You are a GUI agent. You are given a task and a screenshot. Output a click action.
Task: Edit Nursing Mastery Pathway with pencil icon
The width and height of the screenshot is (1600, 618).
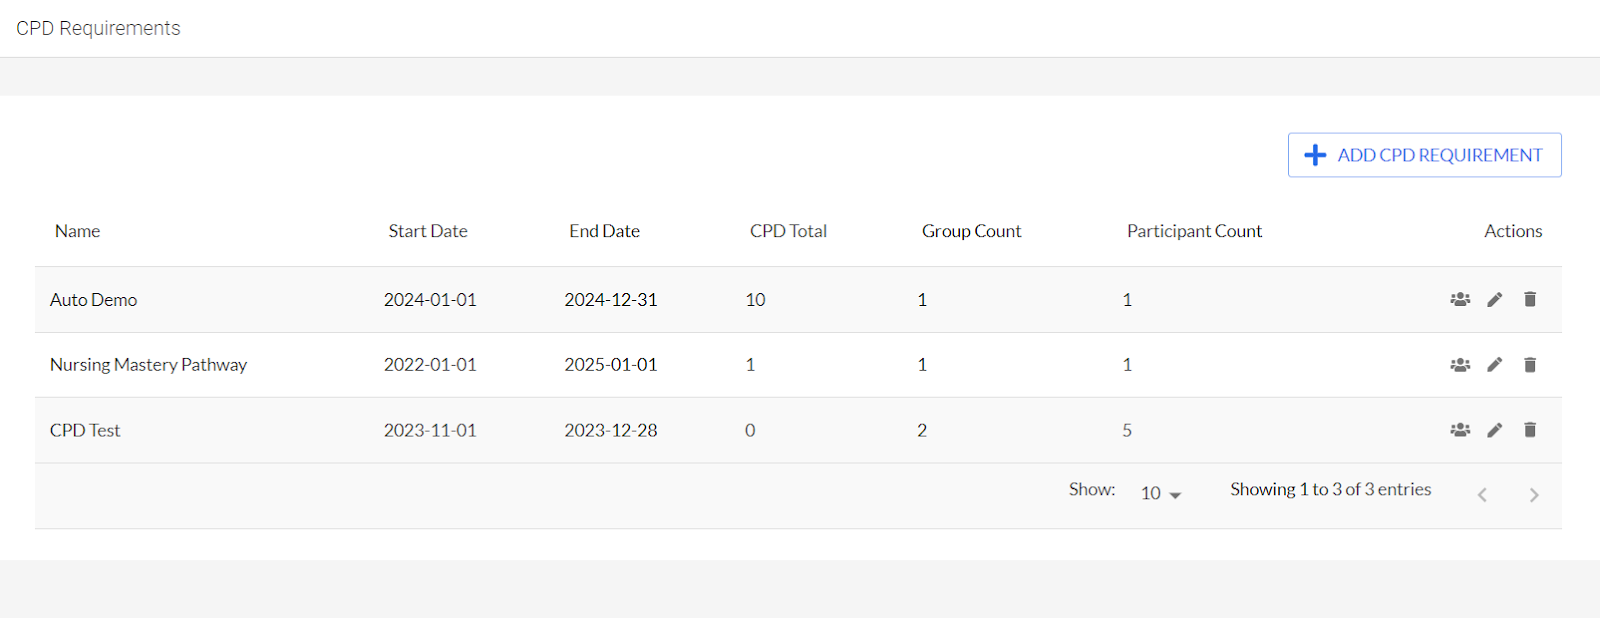tap(1495, 365)
